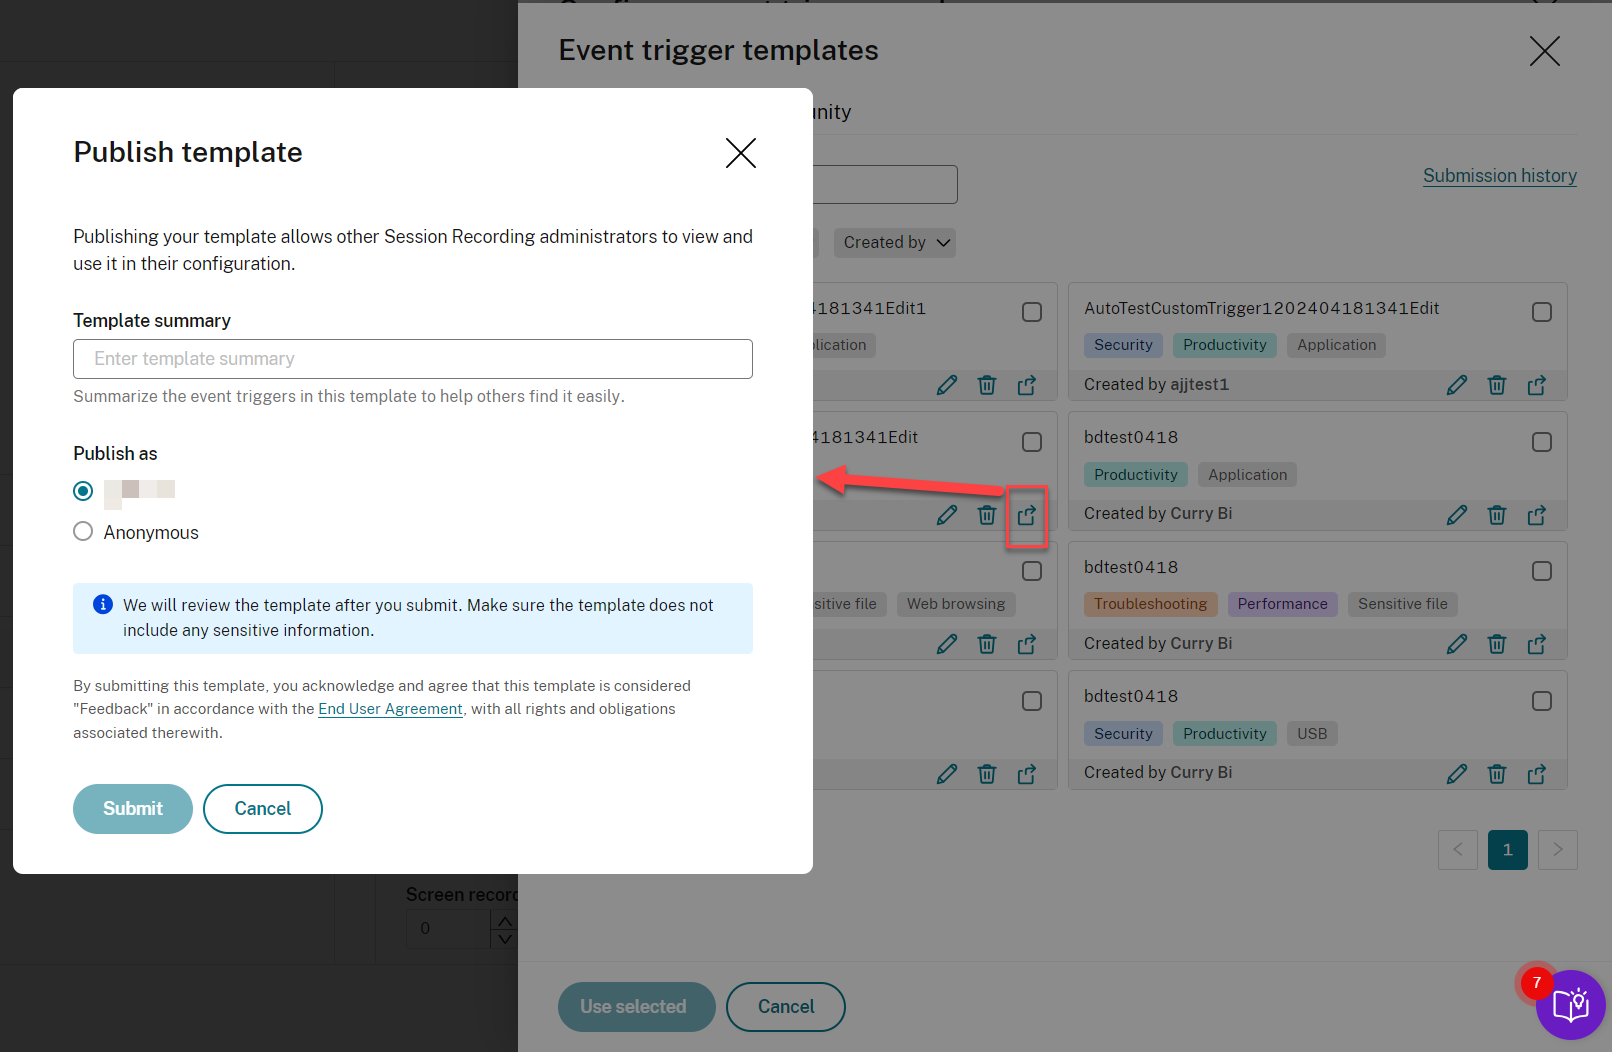Click Application tag on AutoTestCustomTrigger1202404181341Edit card

click(x=1337, y=345)
